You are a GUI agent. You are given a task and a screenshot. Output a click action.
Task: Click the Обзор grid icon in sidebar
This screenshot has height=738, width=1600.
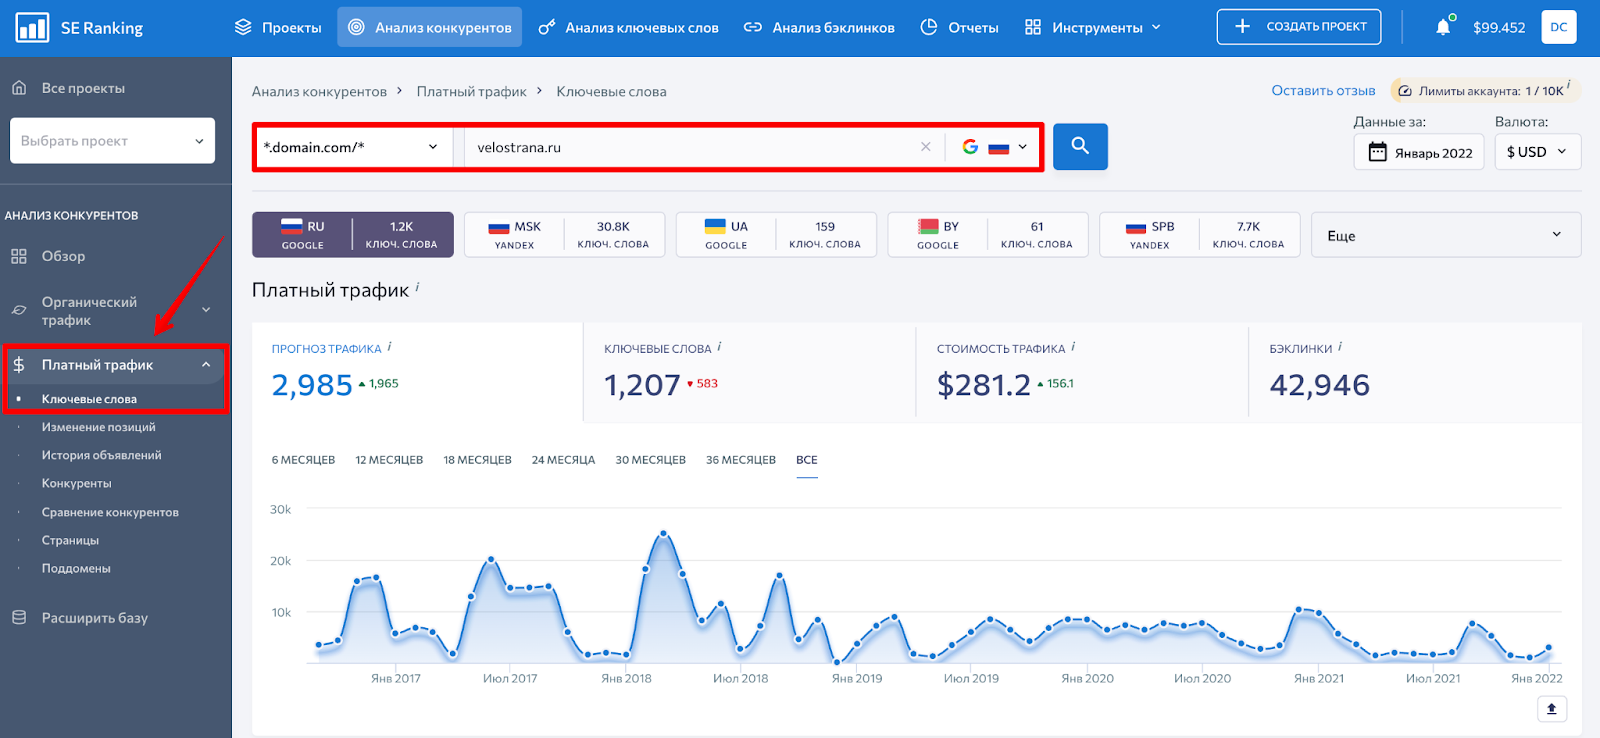click(x=19, y=256)
